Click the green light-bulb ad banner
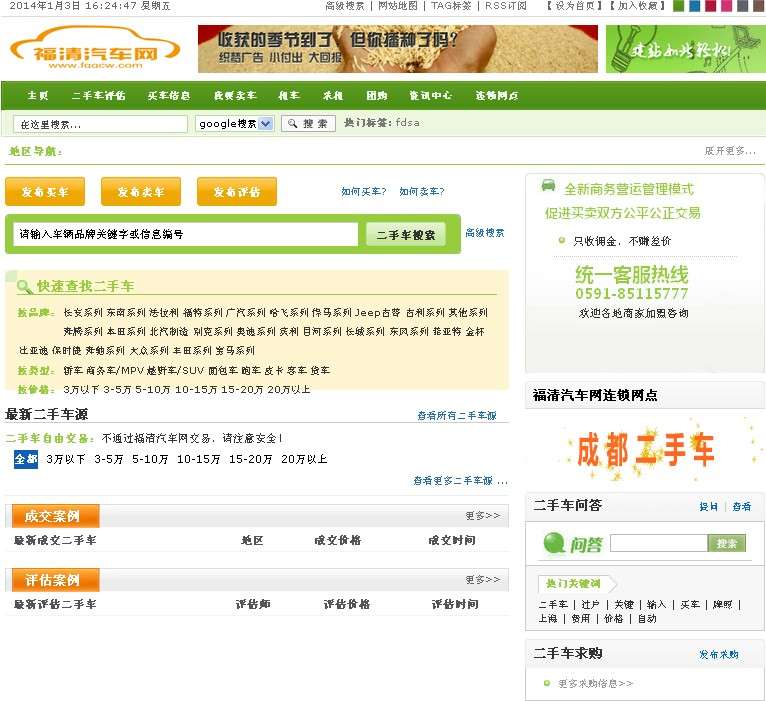766x701 pixels. (x=686, y=49)
